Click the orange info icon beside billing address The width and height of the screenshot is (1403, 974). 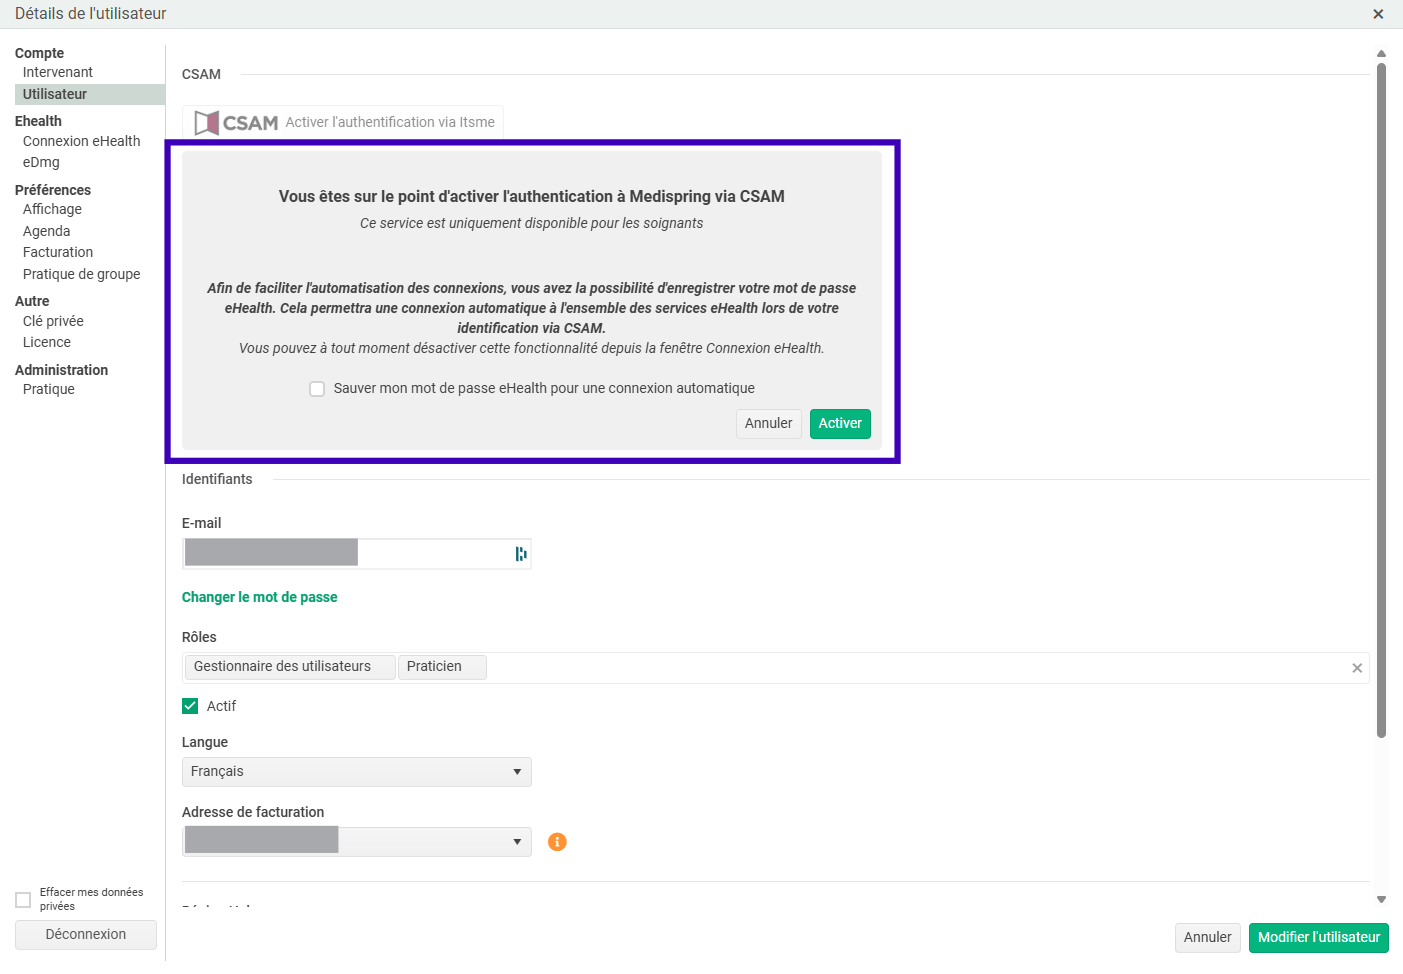click(557, 842)
